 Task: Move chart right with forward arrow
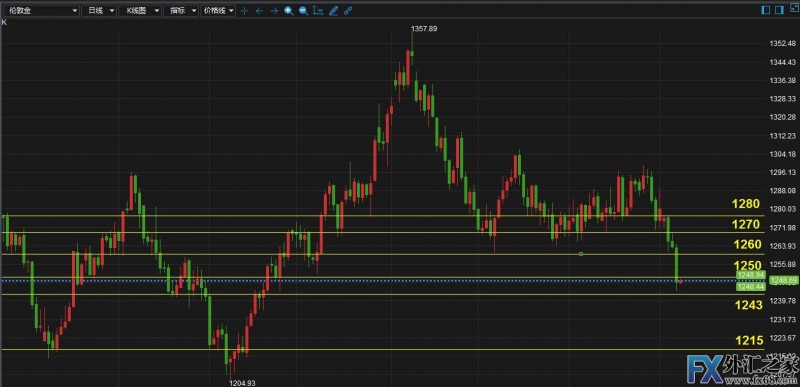274,11
